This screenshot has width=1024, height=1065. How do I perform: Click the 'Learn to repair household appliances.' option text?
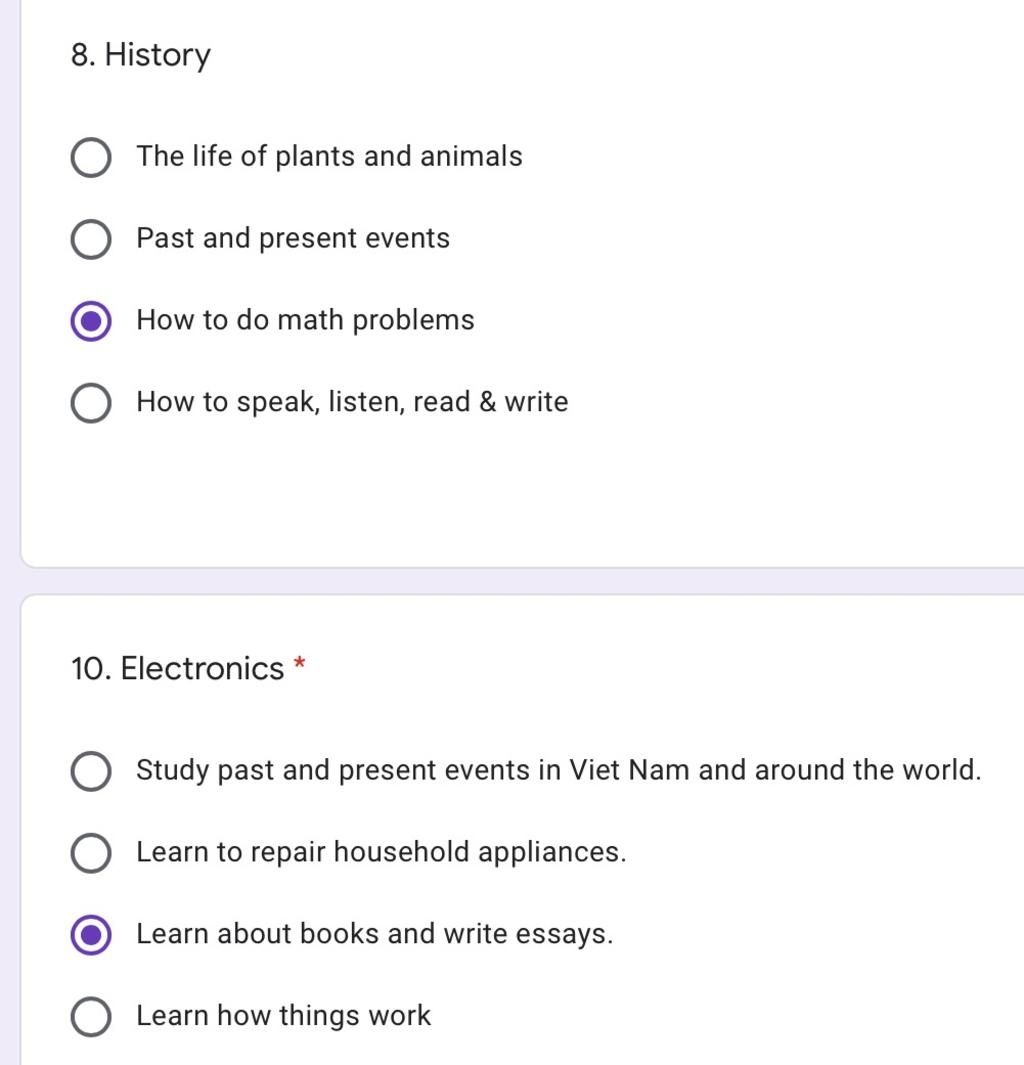381,852
